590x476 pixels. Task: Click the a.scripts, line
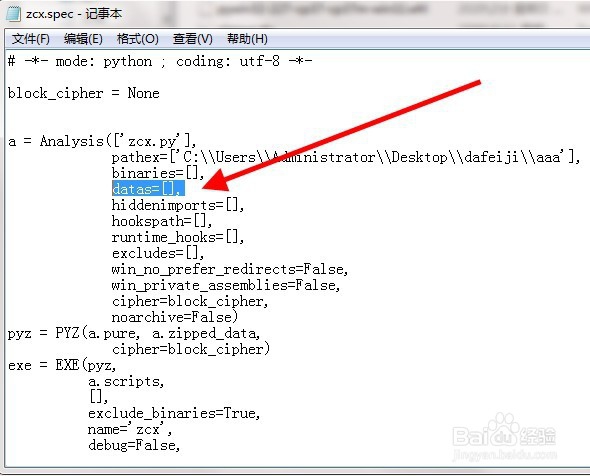tap(126, 382)
